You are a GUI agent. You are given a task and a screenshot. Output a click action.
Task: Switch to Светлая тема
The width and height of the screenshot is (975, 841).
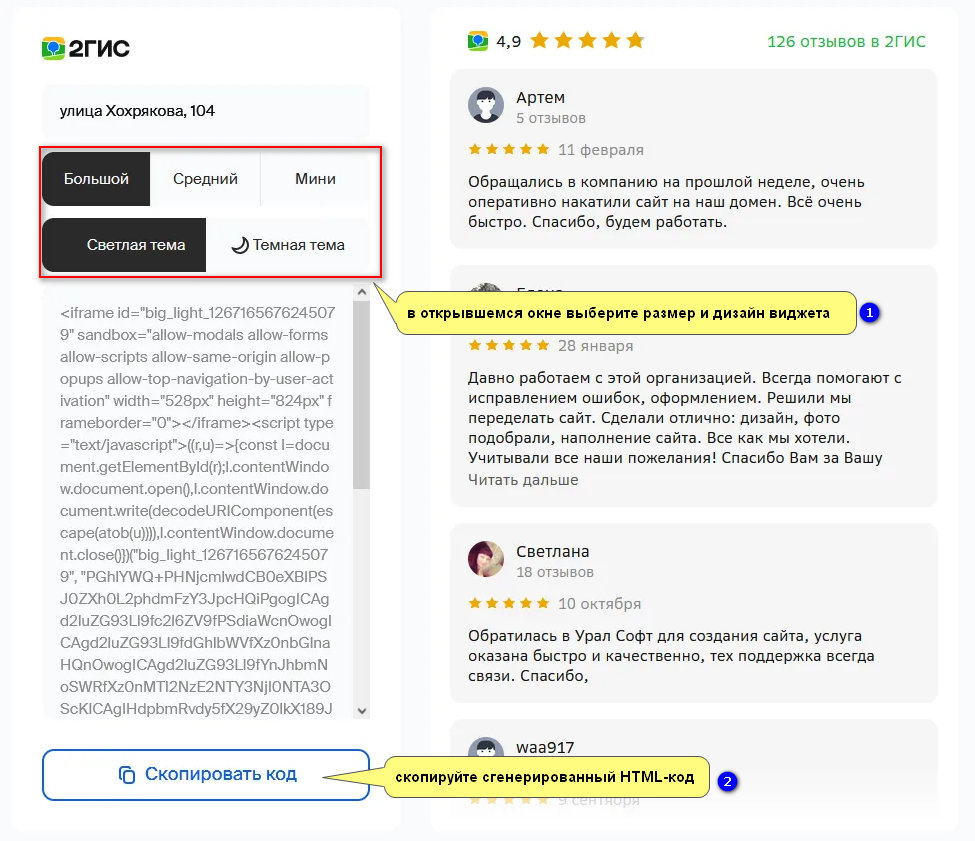coord(124,245)
